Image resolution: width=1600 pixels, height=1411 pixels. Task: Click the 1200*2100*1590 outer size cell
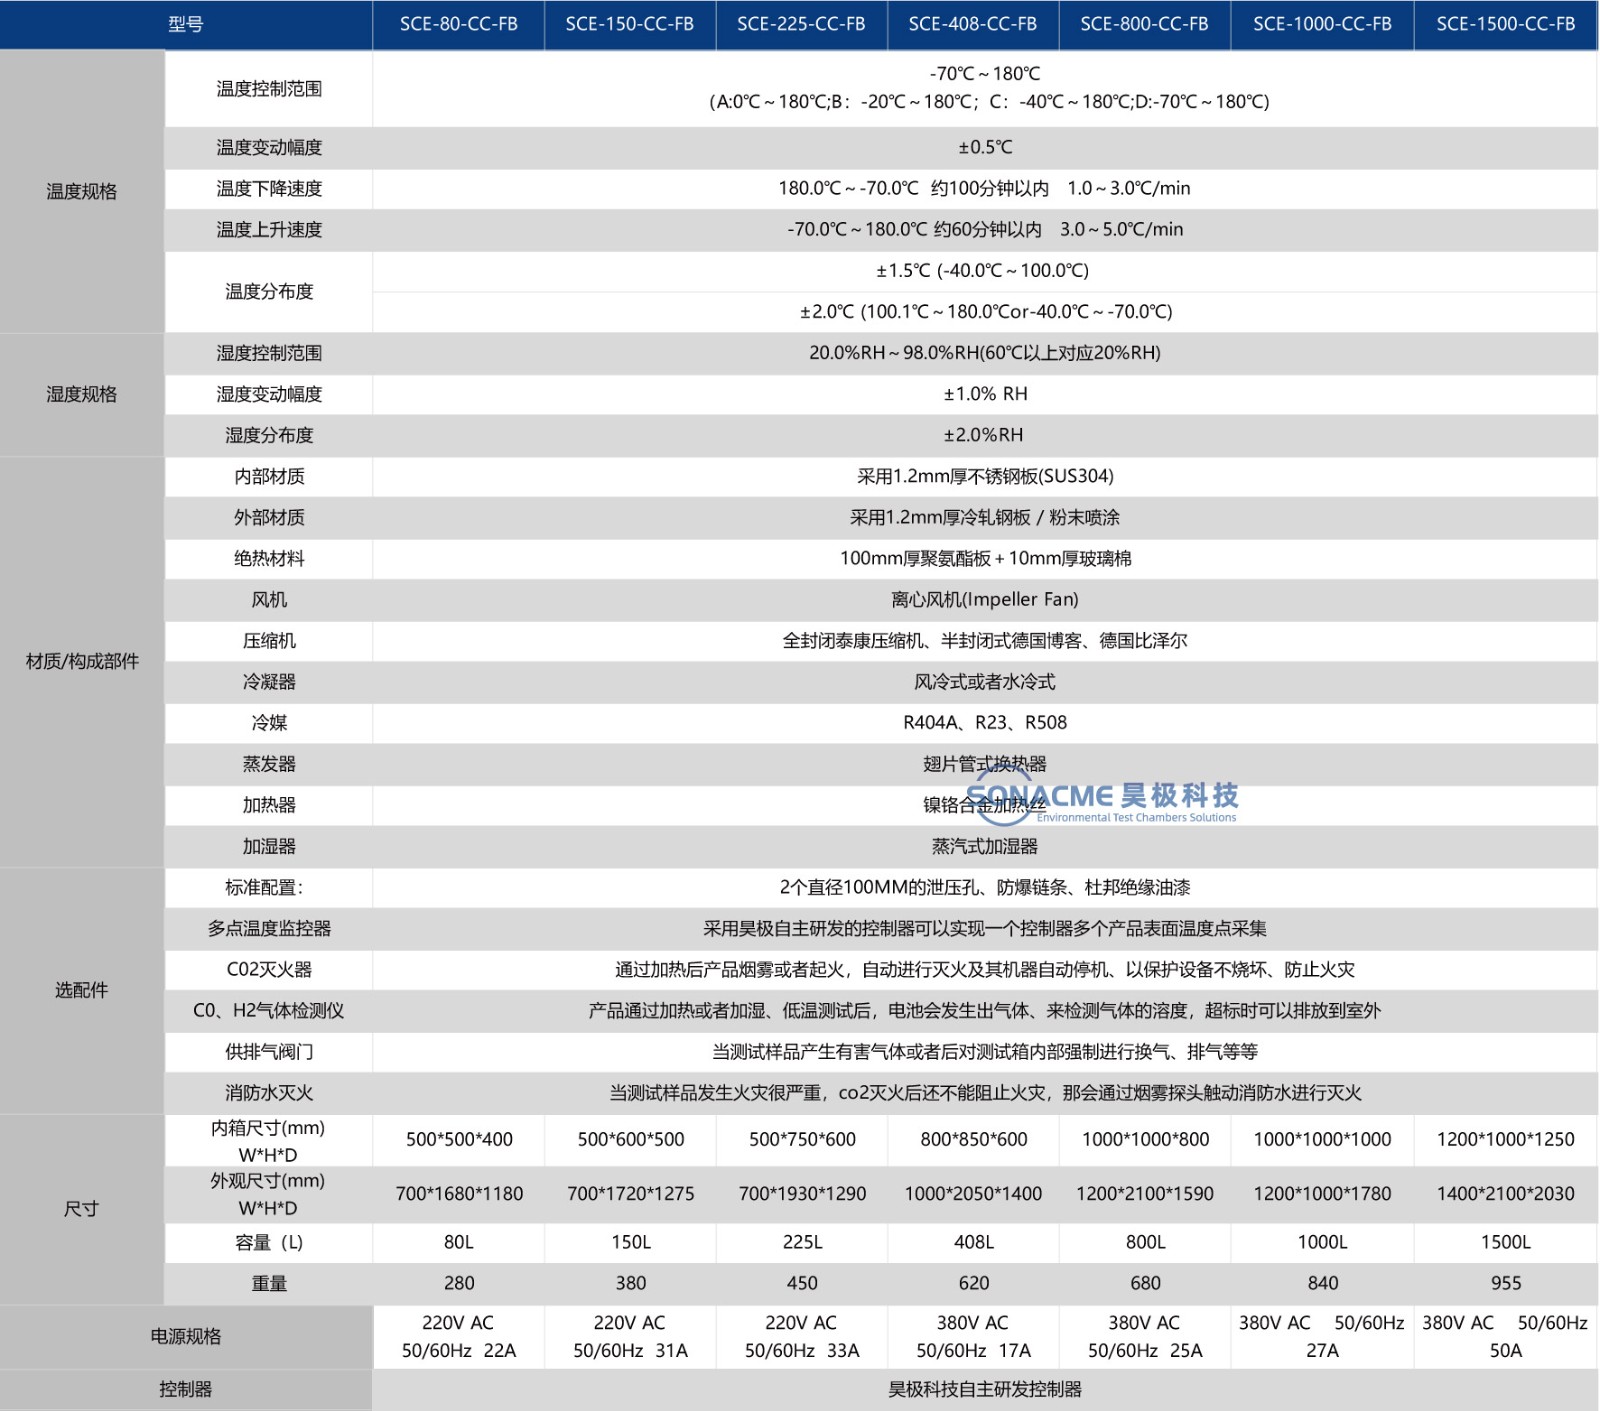point(1144,1193)
